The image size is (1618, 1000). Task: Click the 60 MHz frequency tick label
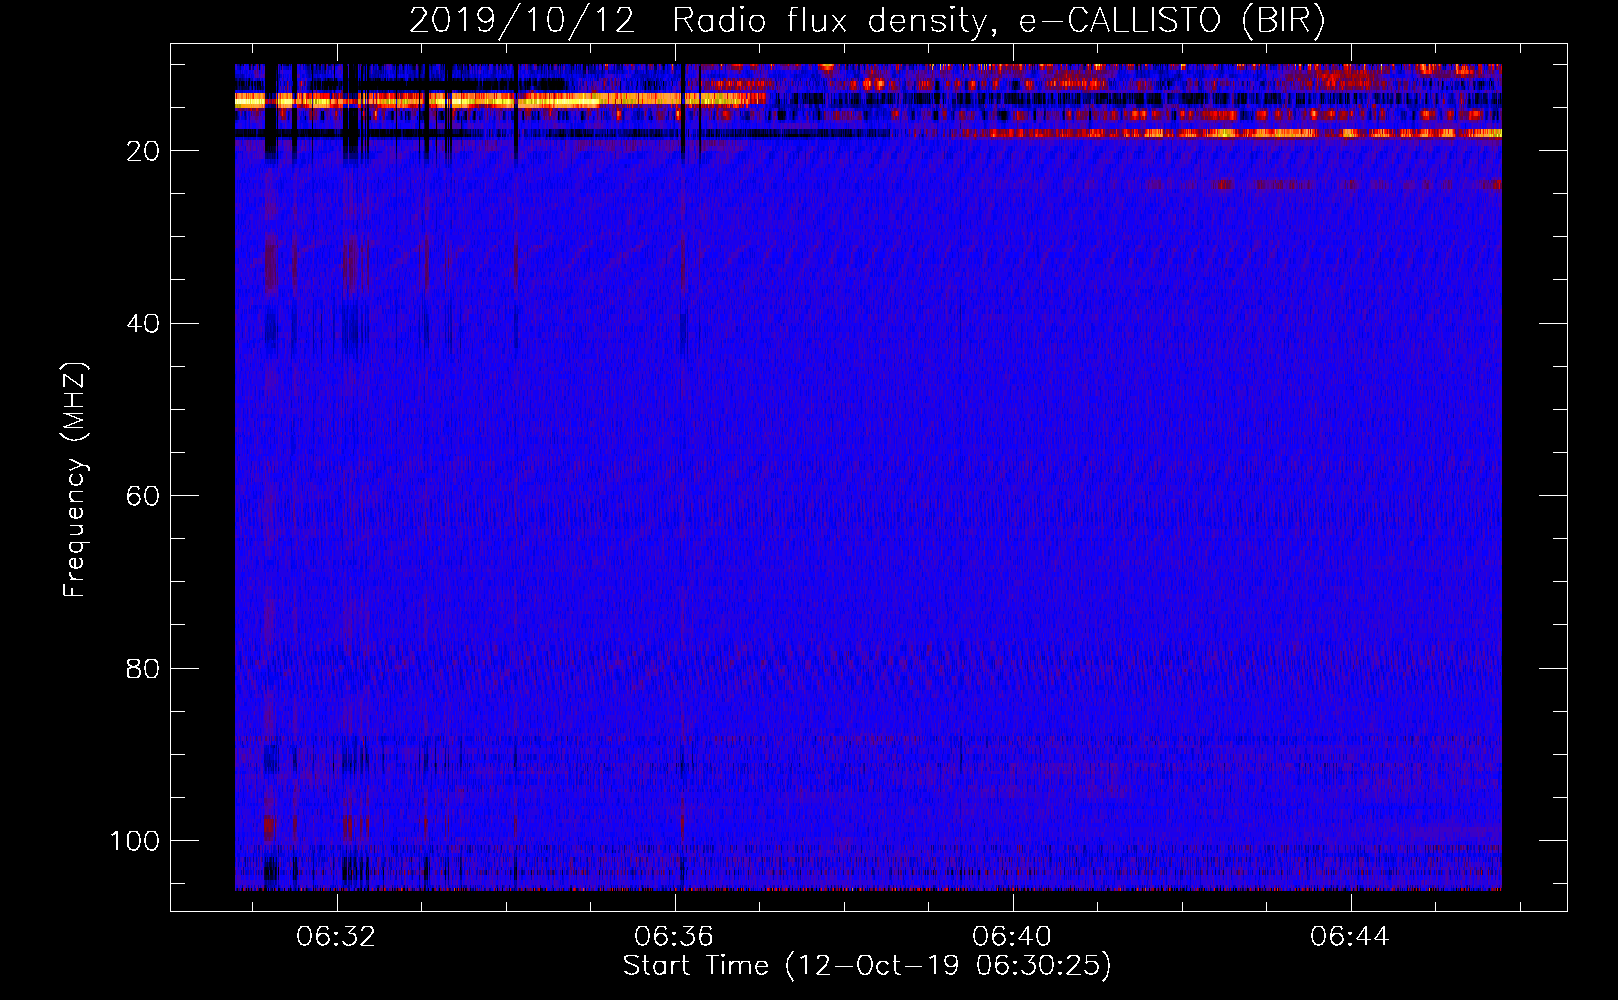point(144,496)
